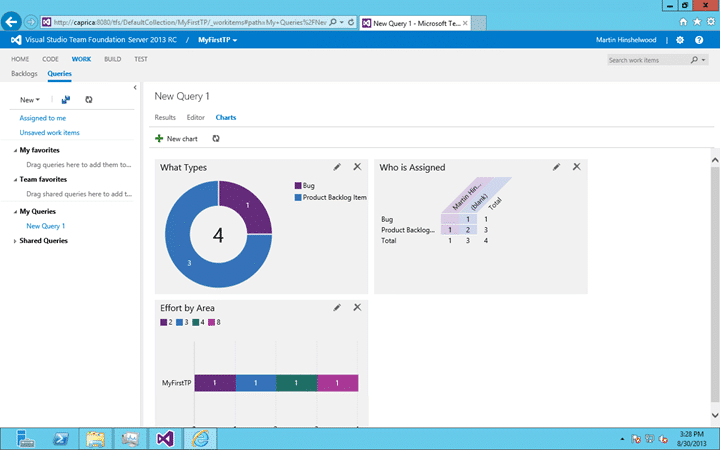Viewport: 720px width, 450px height.
Task: Switch to the Editor tab
Action: (196, 118)
